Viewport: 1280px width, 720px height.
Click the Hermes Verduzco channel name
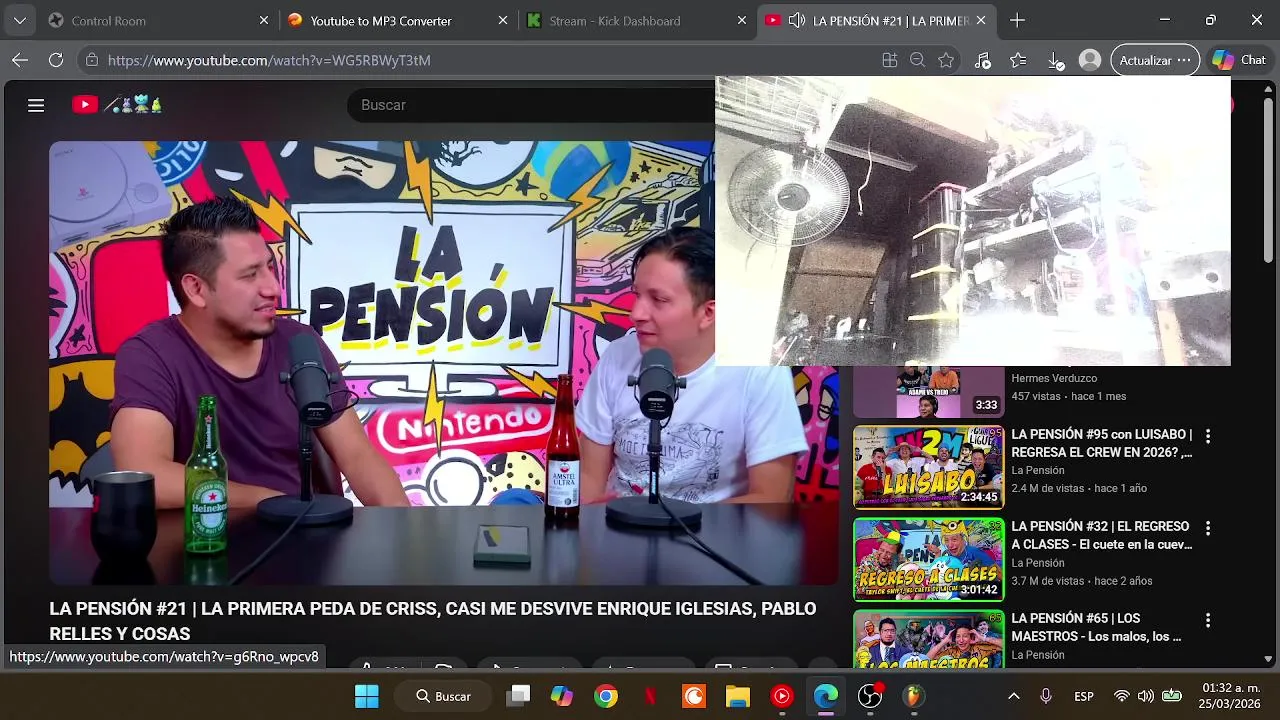(1054, 378)
